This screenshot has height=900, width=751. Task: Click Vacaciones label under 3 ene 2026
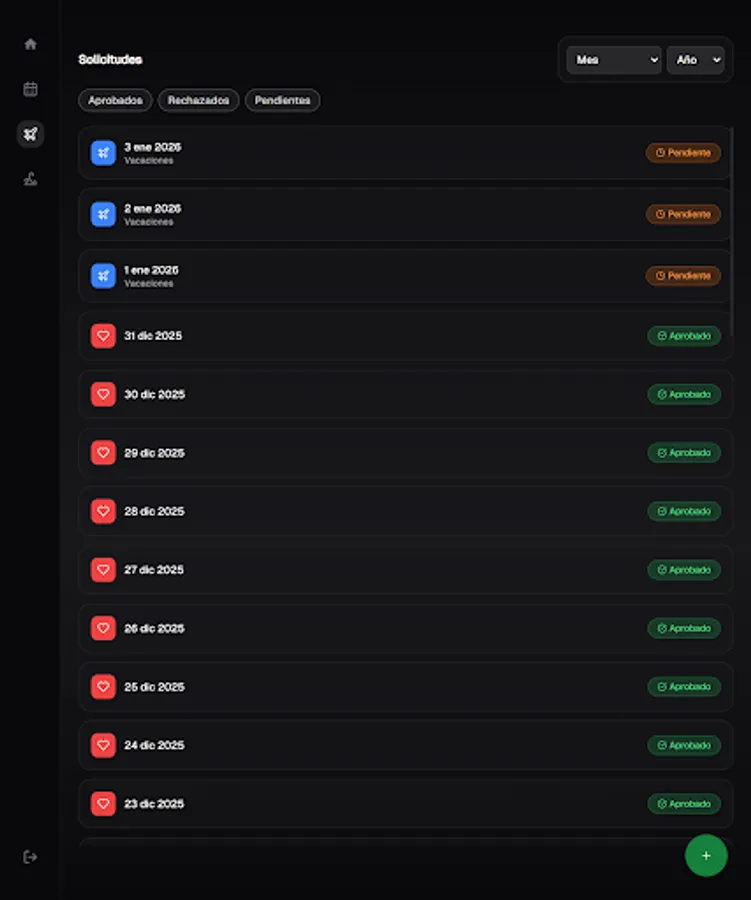pos(149,161)
